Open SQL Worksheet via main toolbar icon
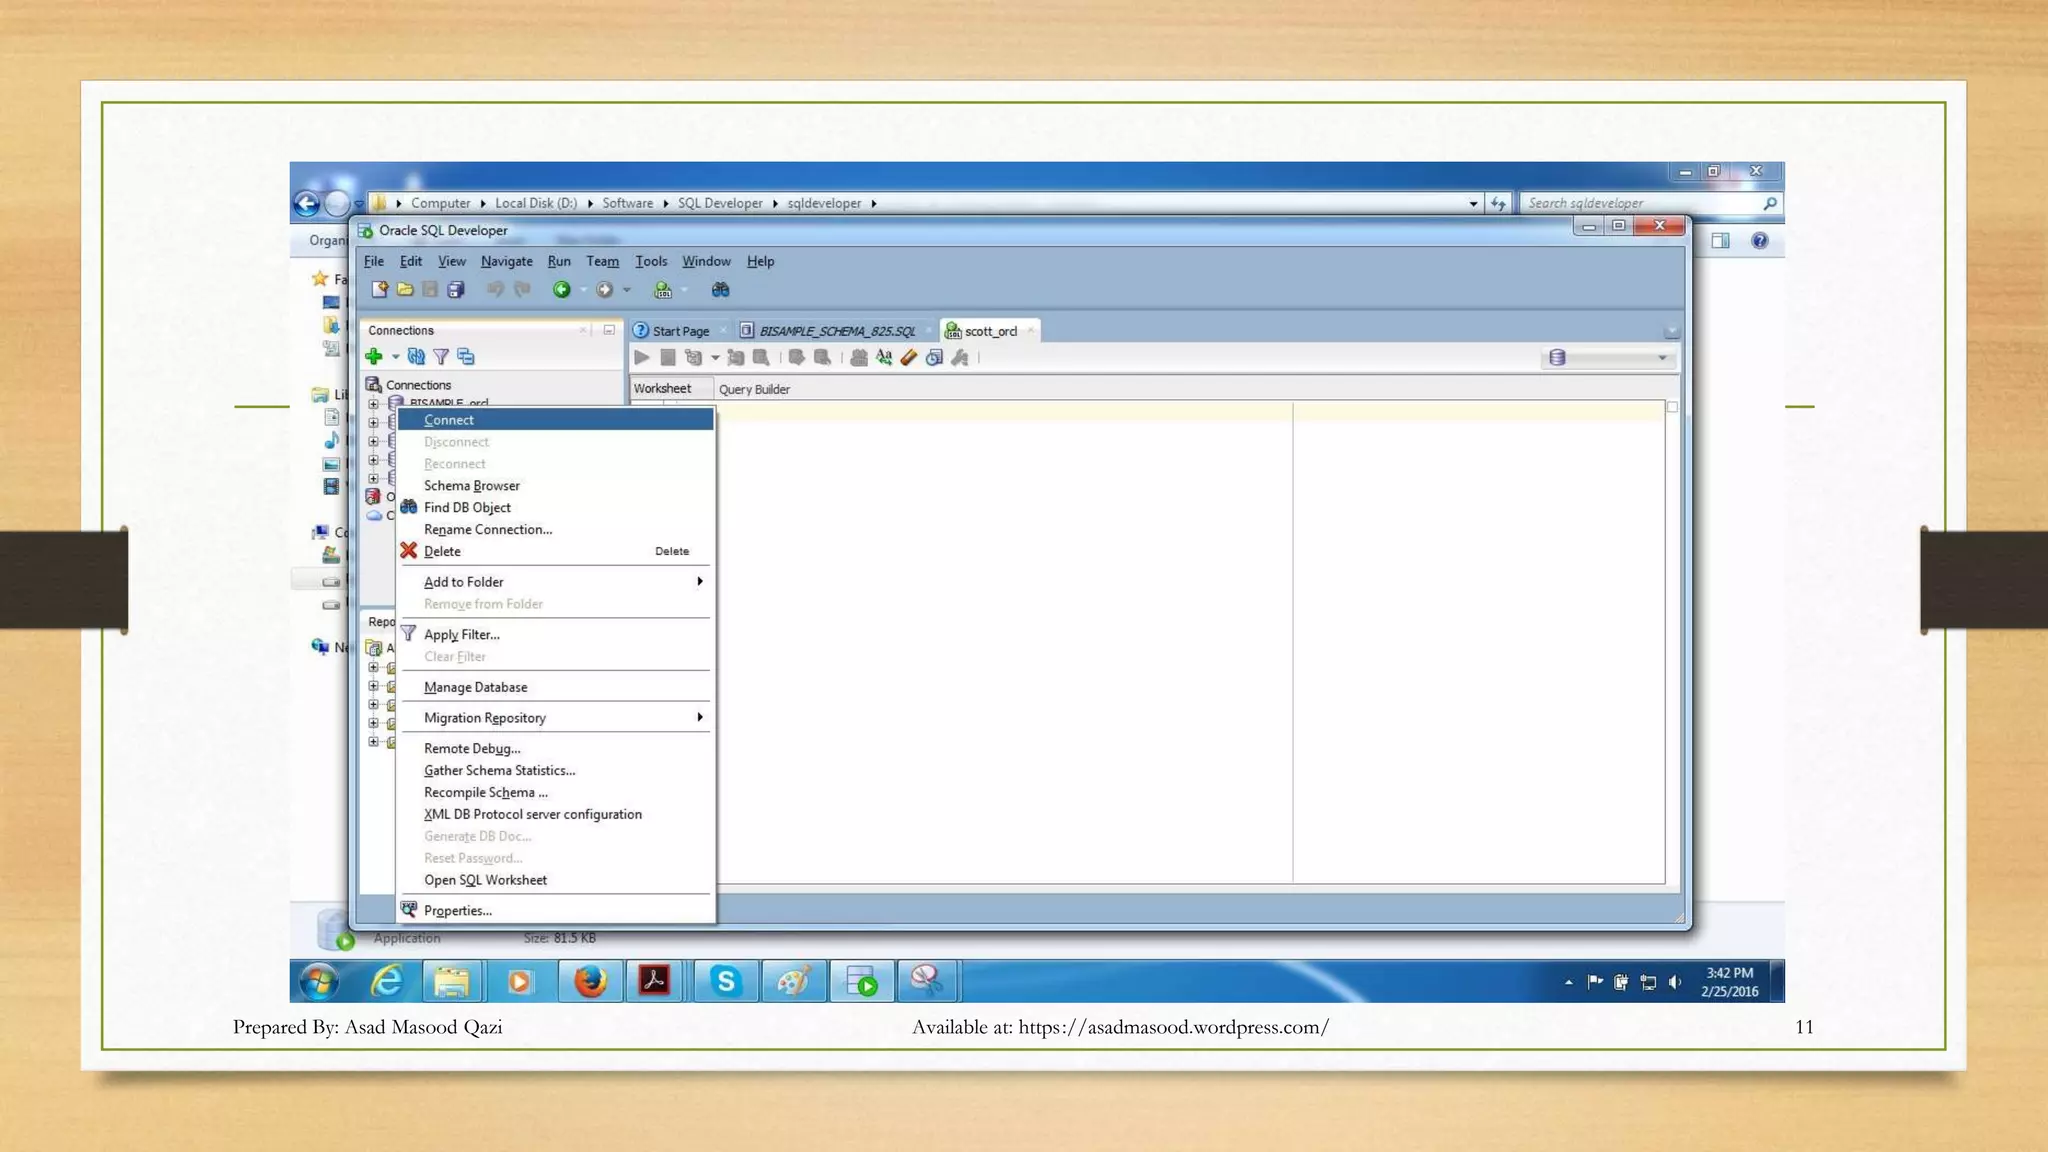This screenshot has width=2048, height=1152. point(662,290)
